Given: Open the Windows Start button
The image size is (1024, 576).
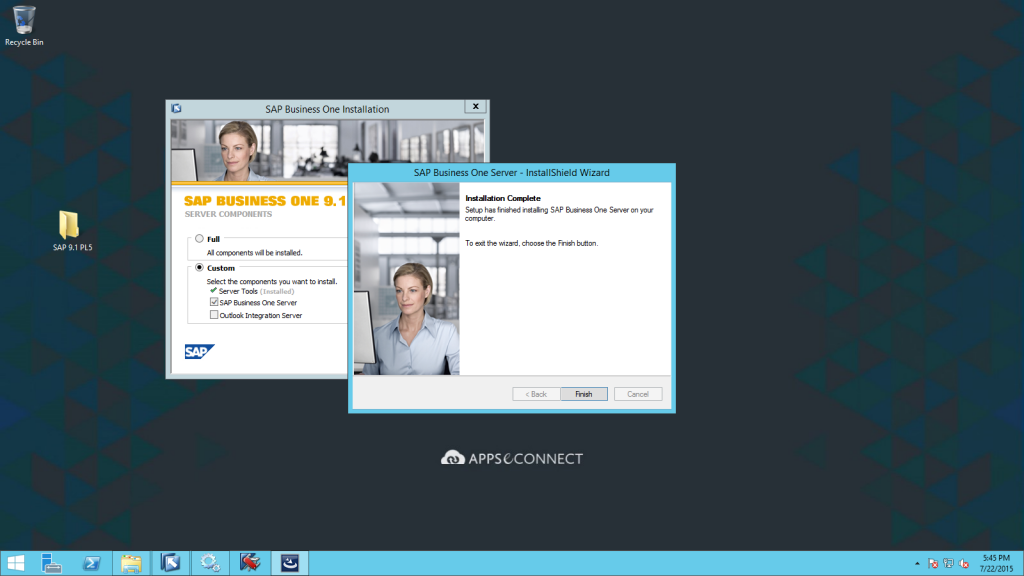Looking at the screenshot, I should 15,563.
